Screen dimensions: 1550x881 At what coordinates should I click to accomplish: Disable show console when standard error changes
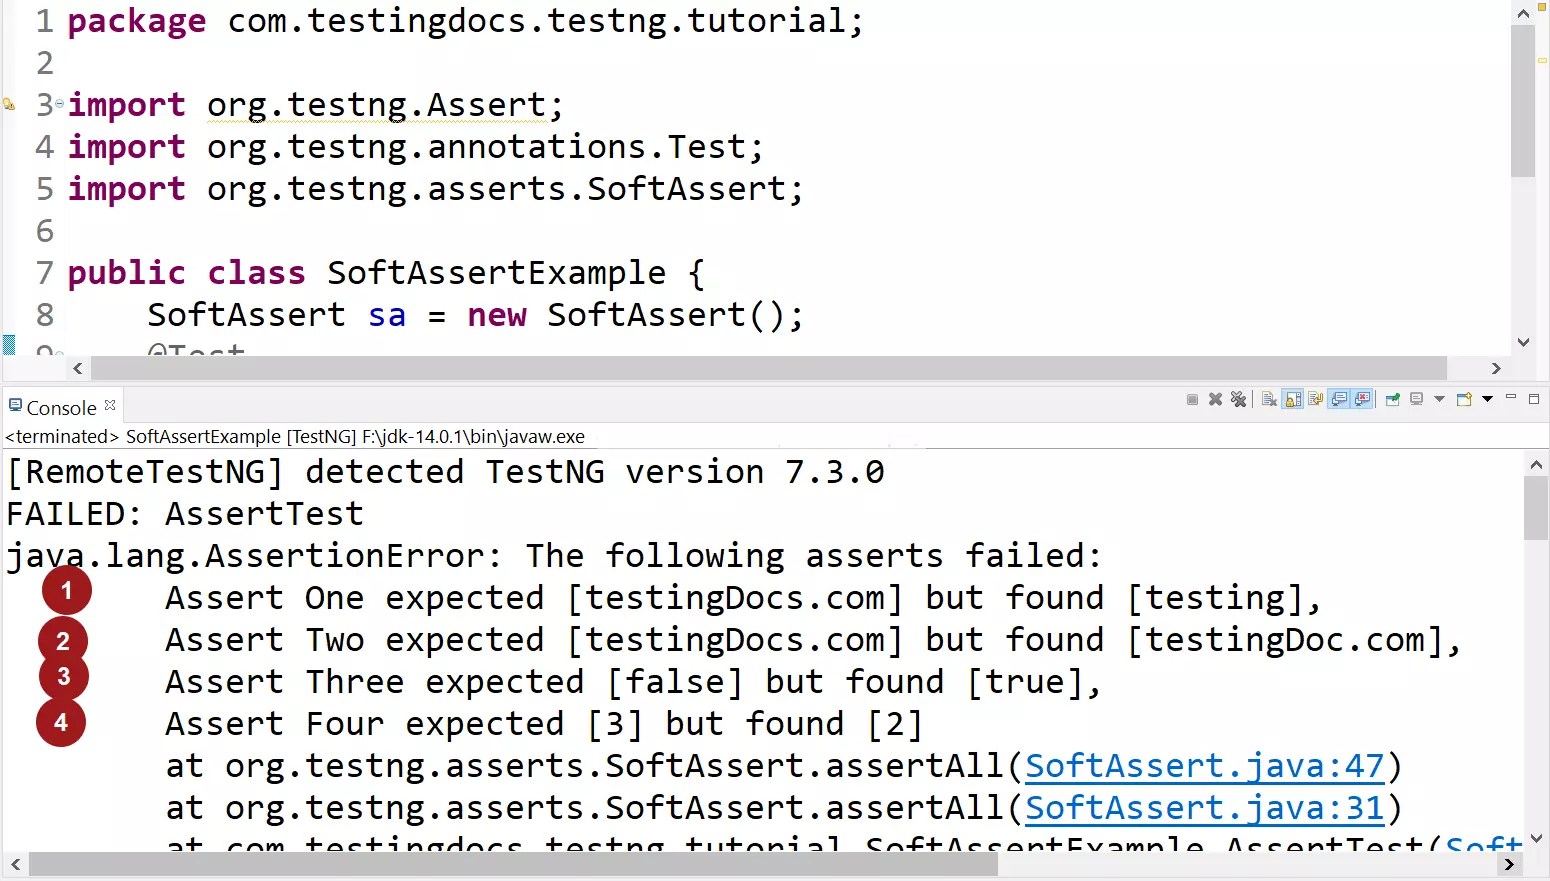[x=1364, y=398]
